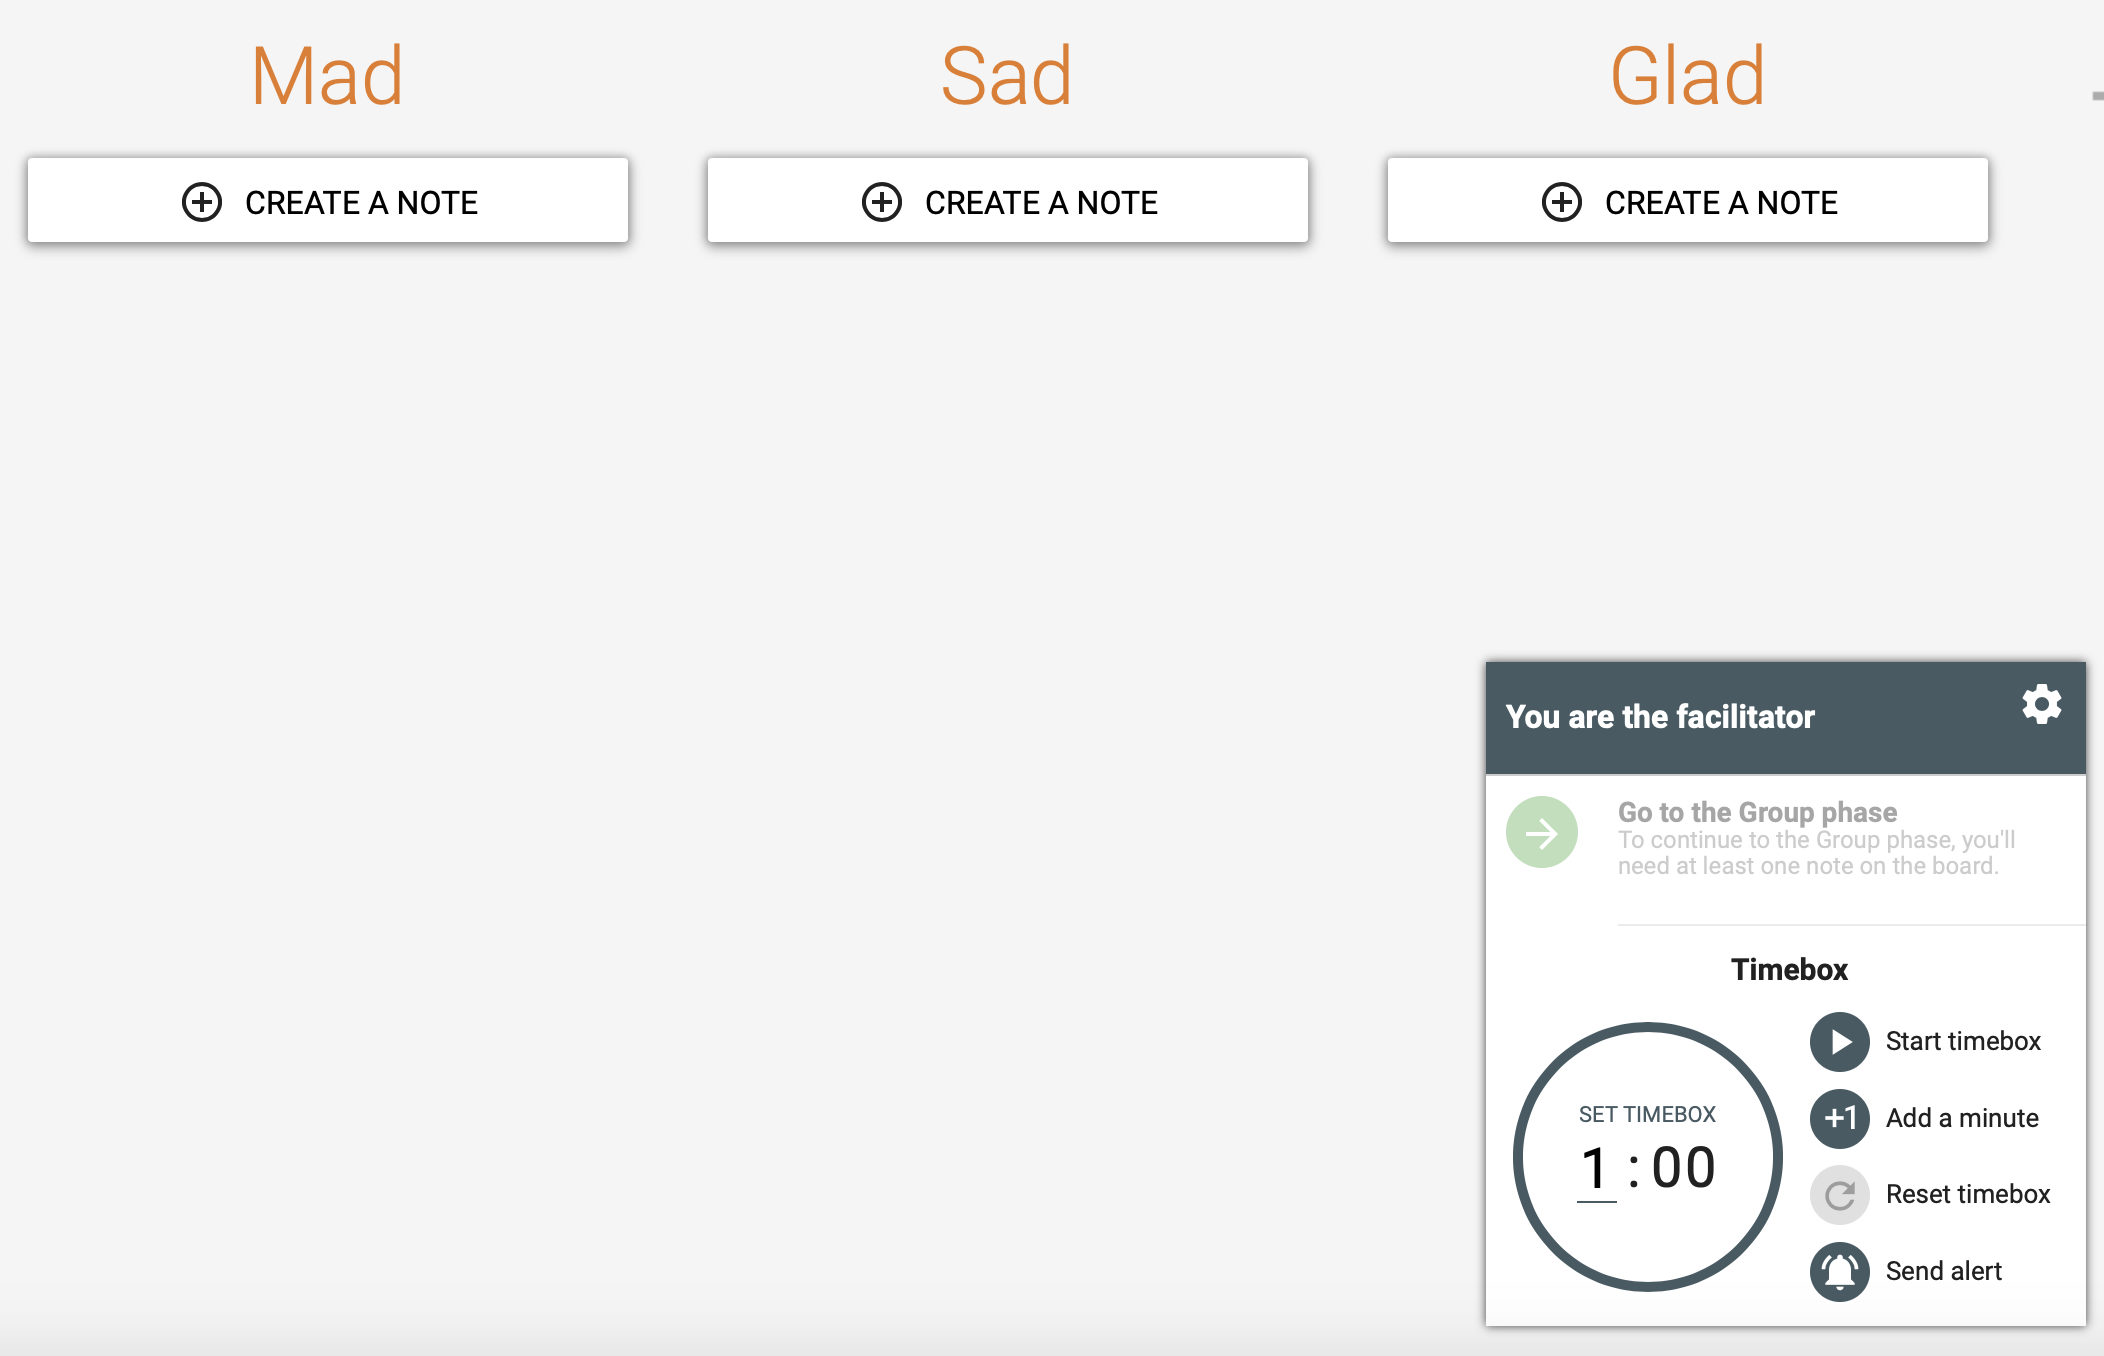Viewport: 2104px width, 1356px height.
Task: Click plus icon in Mad column
Action: [202, 202]
